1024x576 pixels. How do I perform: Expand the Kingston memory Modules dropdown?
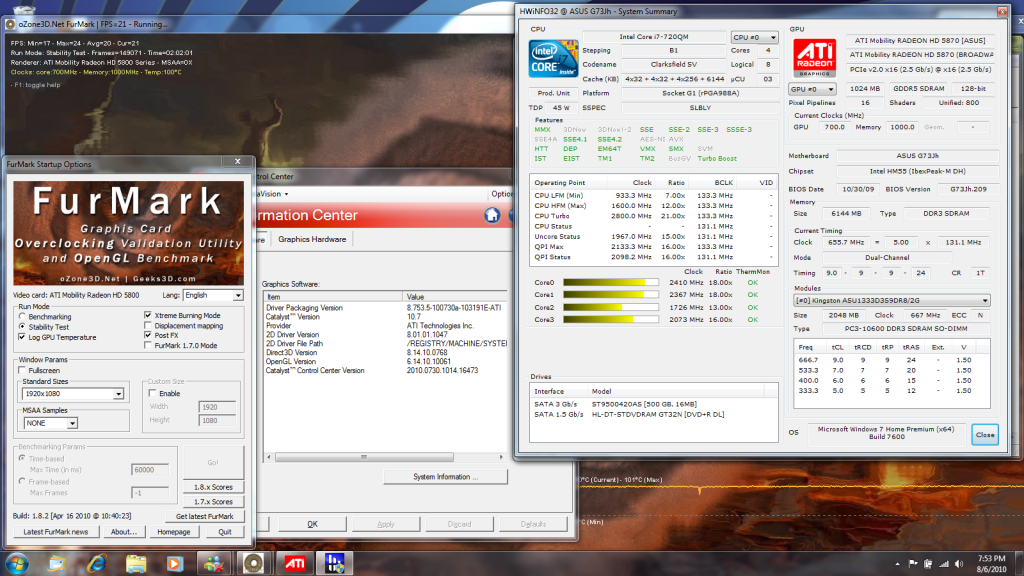coord(891,300)
